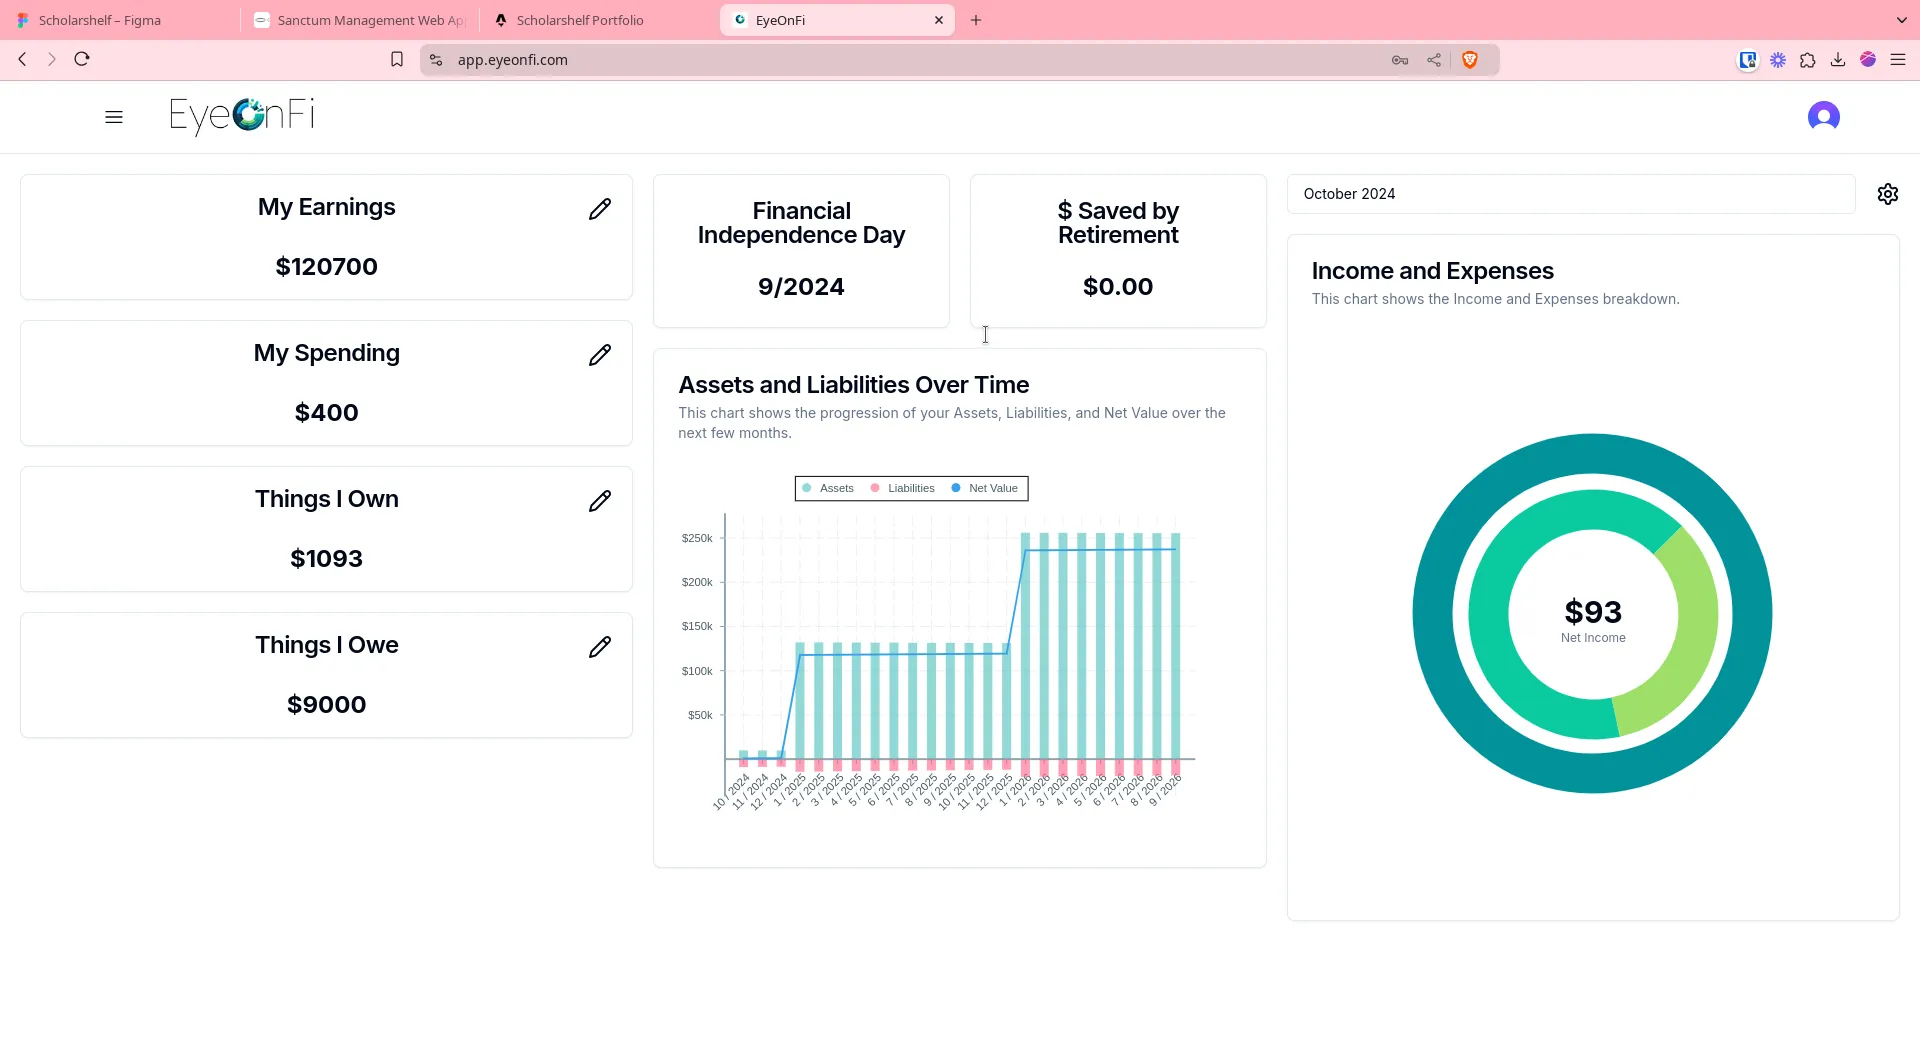
Task: Open a new browser tab
Action: pyautogui.click(x=976, y=20)
